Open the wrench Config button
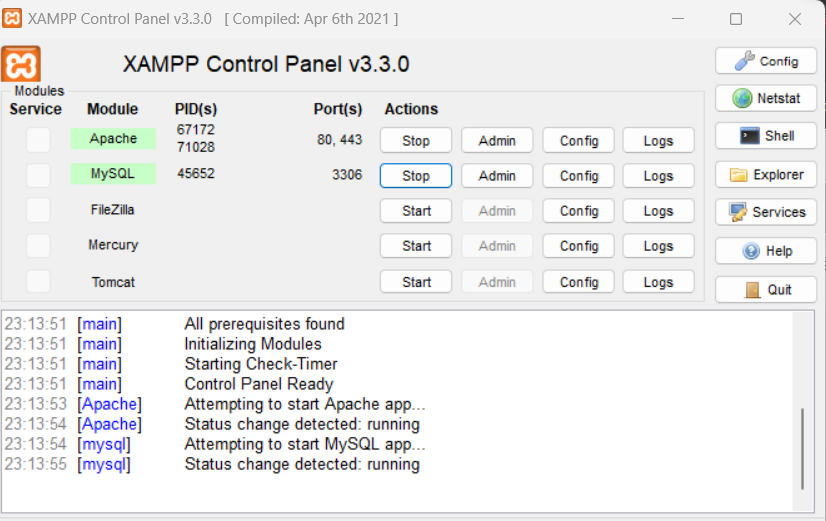Image resolution: width=826 pixels, height=521 pixels. (766, 61)
